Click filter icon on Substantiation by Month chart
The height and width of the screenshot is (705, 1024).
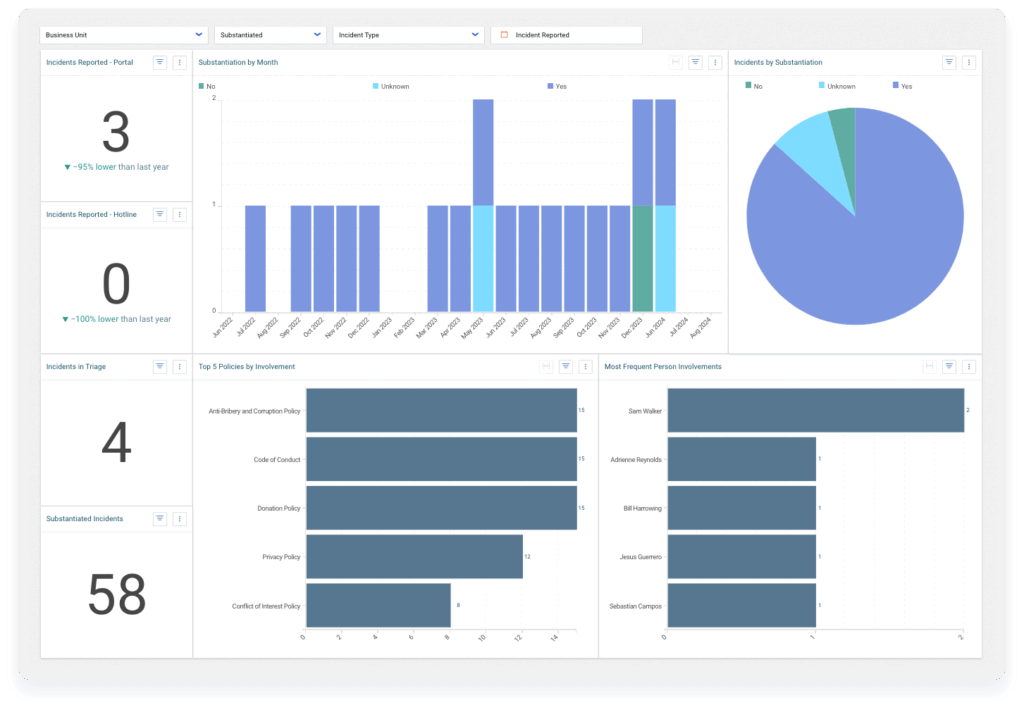click(696, 62)
